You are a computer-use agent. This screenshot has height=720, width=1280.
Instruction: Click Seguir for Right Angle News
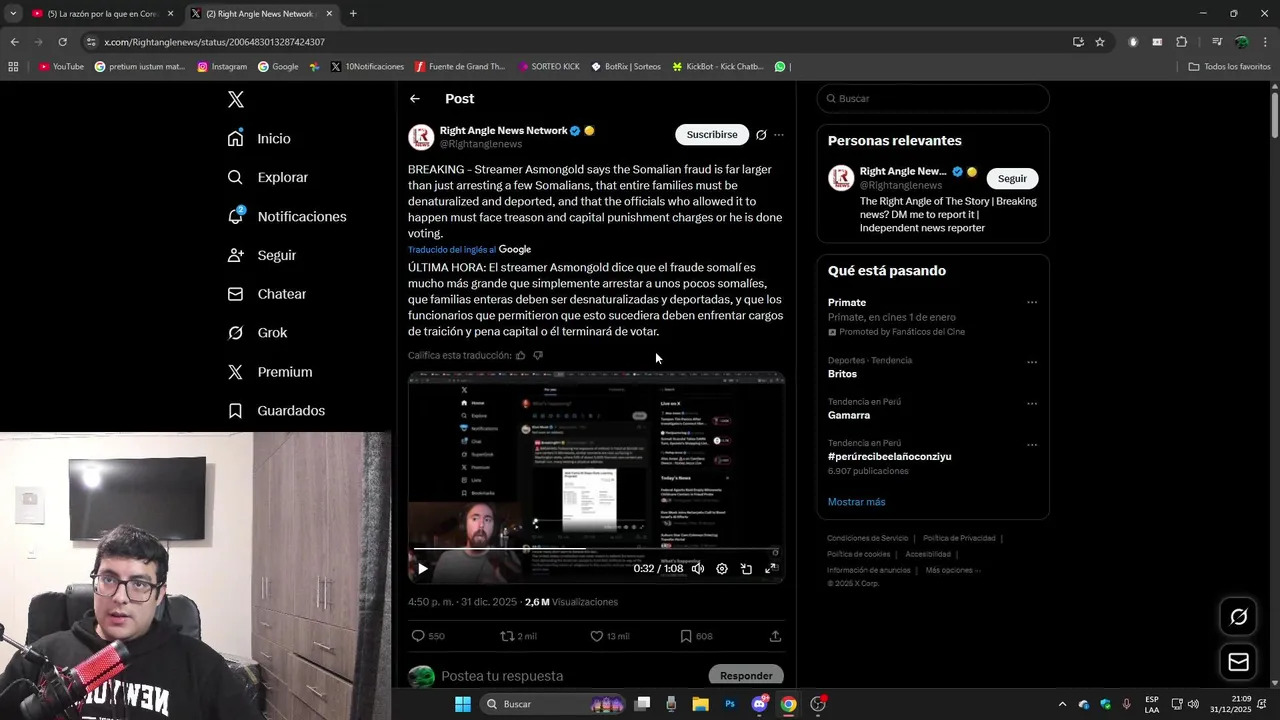1012,178
